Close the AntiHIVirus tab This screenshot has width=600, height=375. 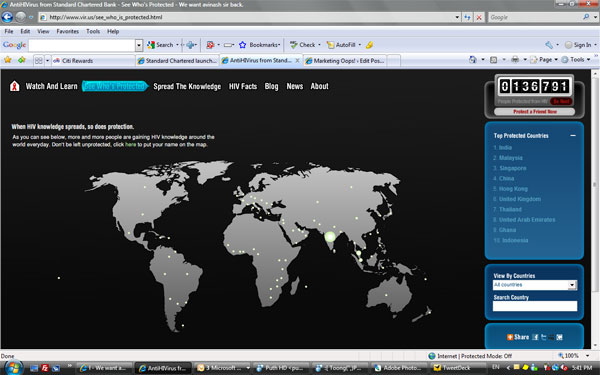(x=297, y=60)
